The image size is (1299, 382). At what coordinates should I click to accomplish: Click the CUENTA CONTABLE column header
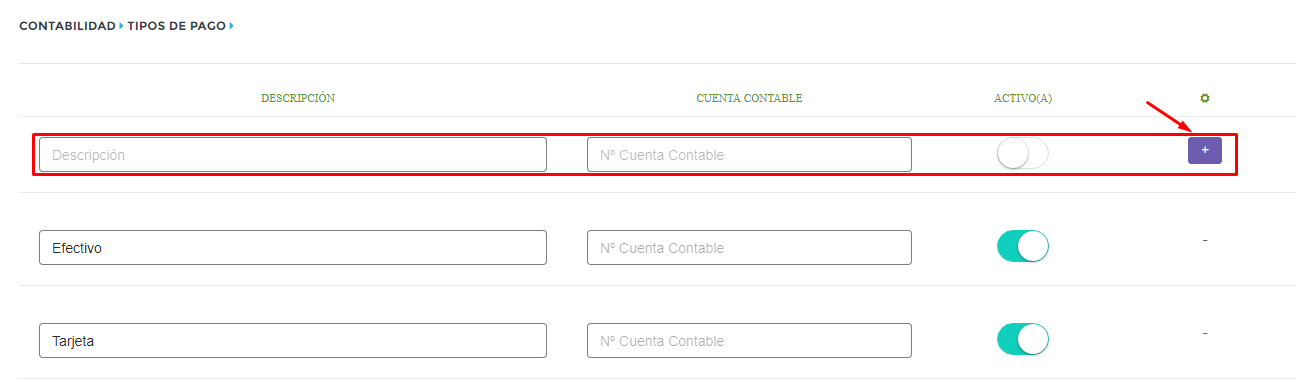(749, 98)
